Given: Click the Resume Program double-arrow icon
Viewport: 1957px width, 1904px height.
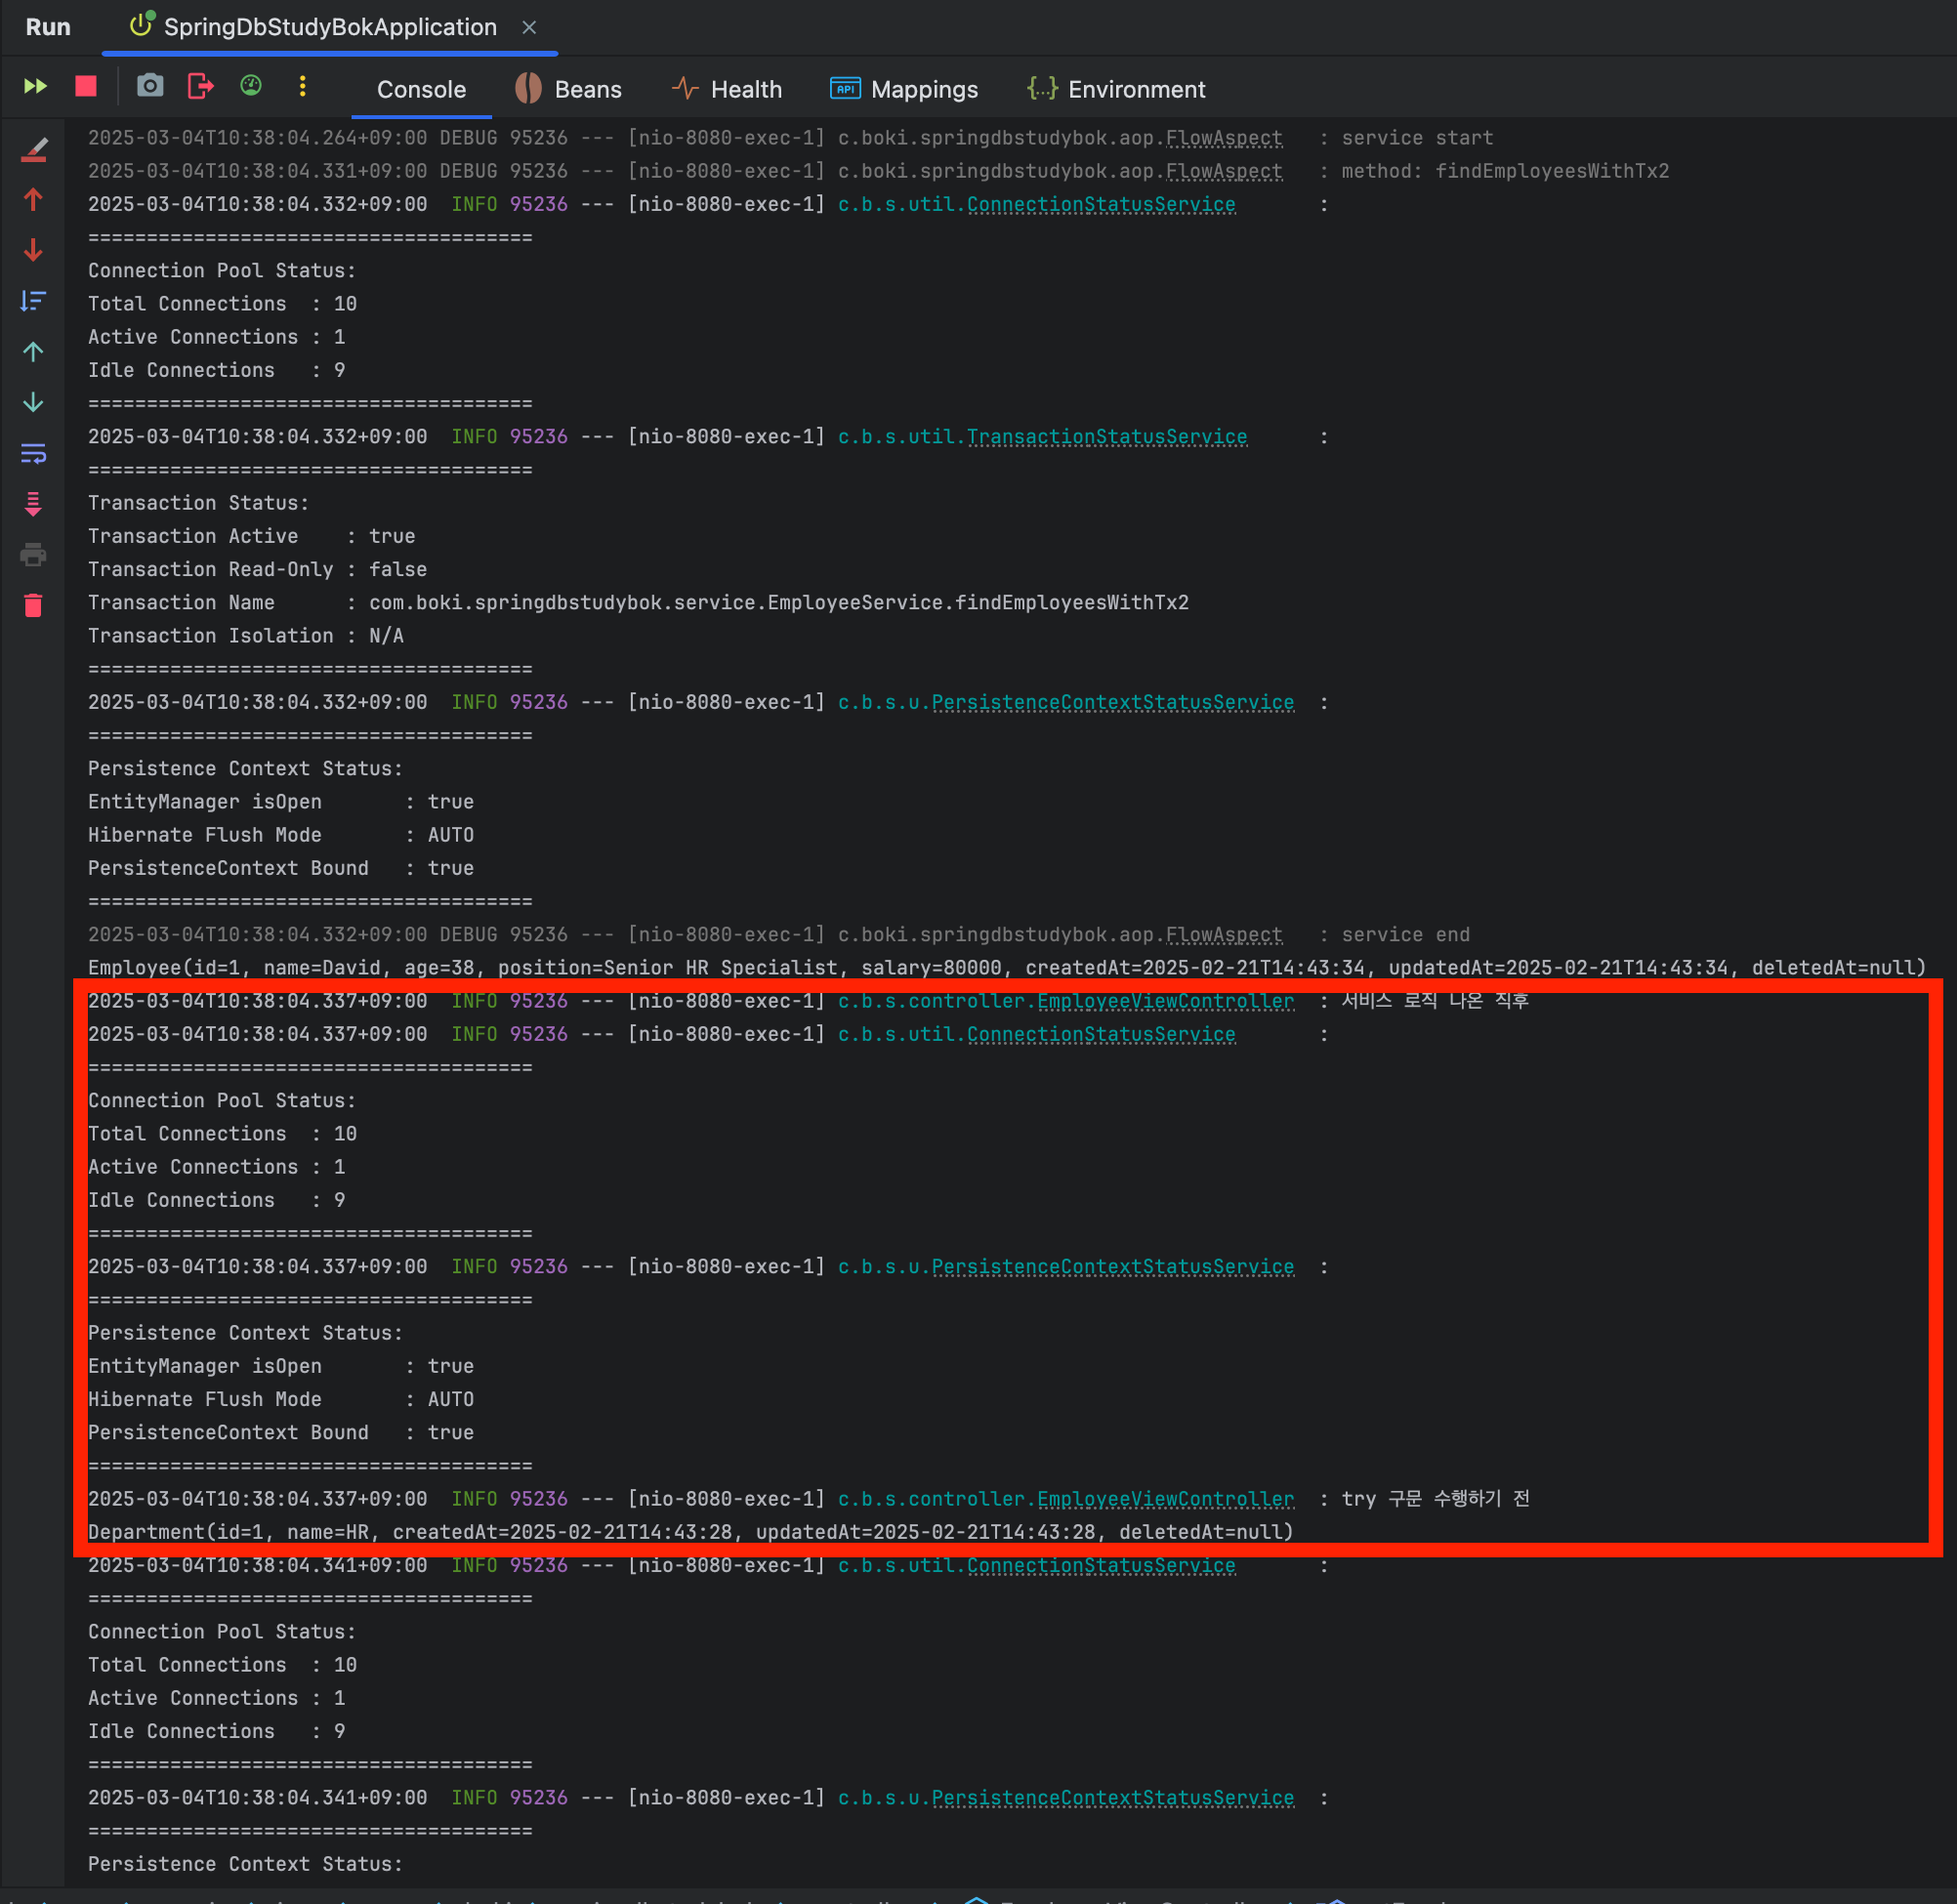Looking at the screenshot, I should [x=35, y=87].
